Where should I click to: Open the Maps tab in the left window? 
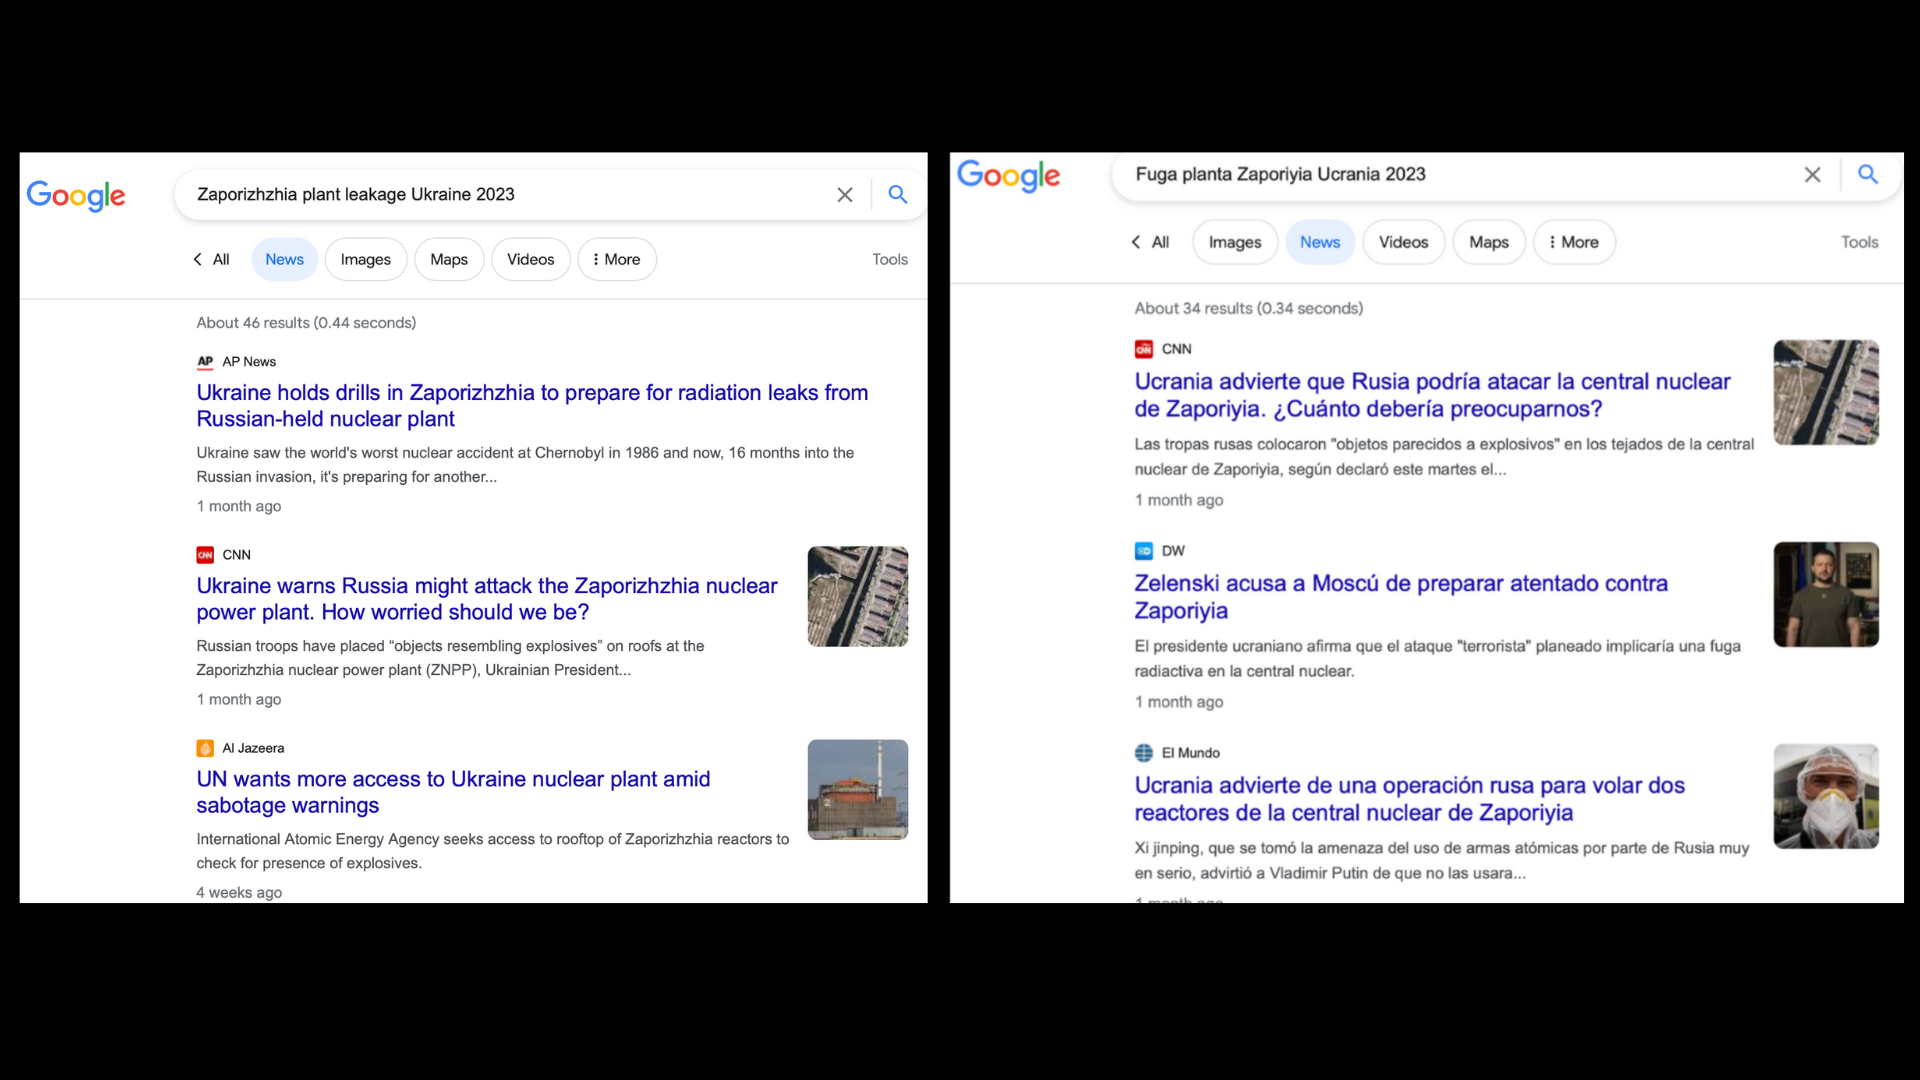[x=449, y=259]
